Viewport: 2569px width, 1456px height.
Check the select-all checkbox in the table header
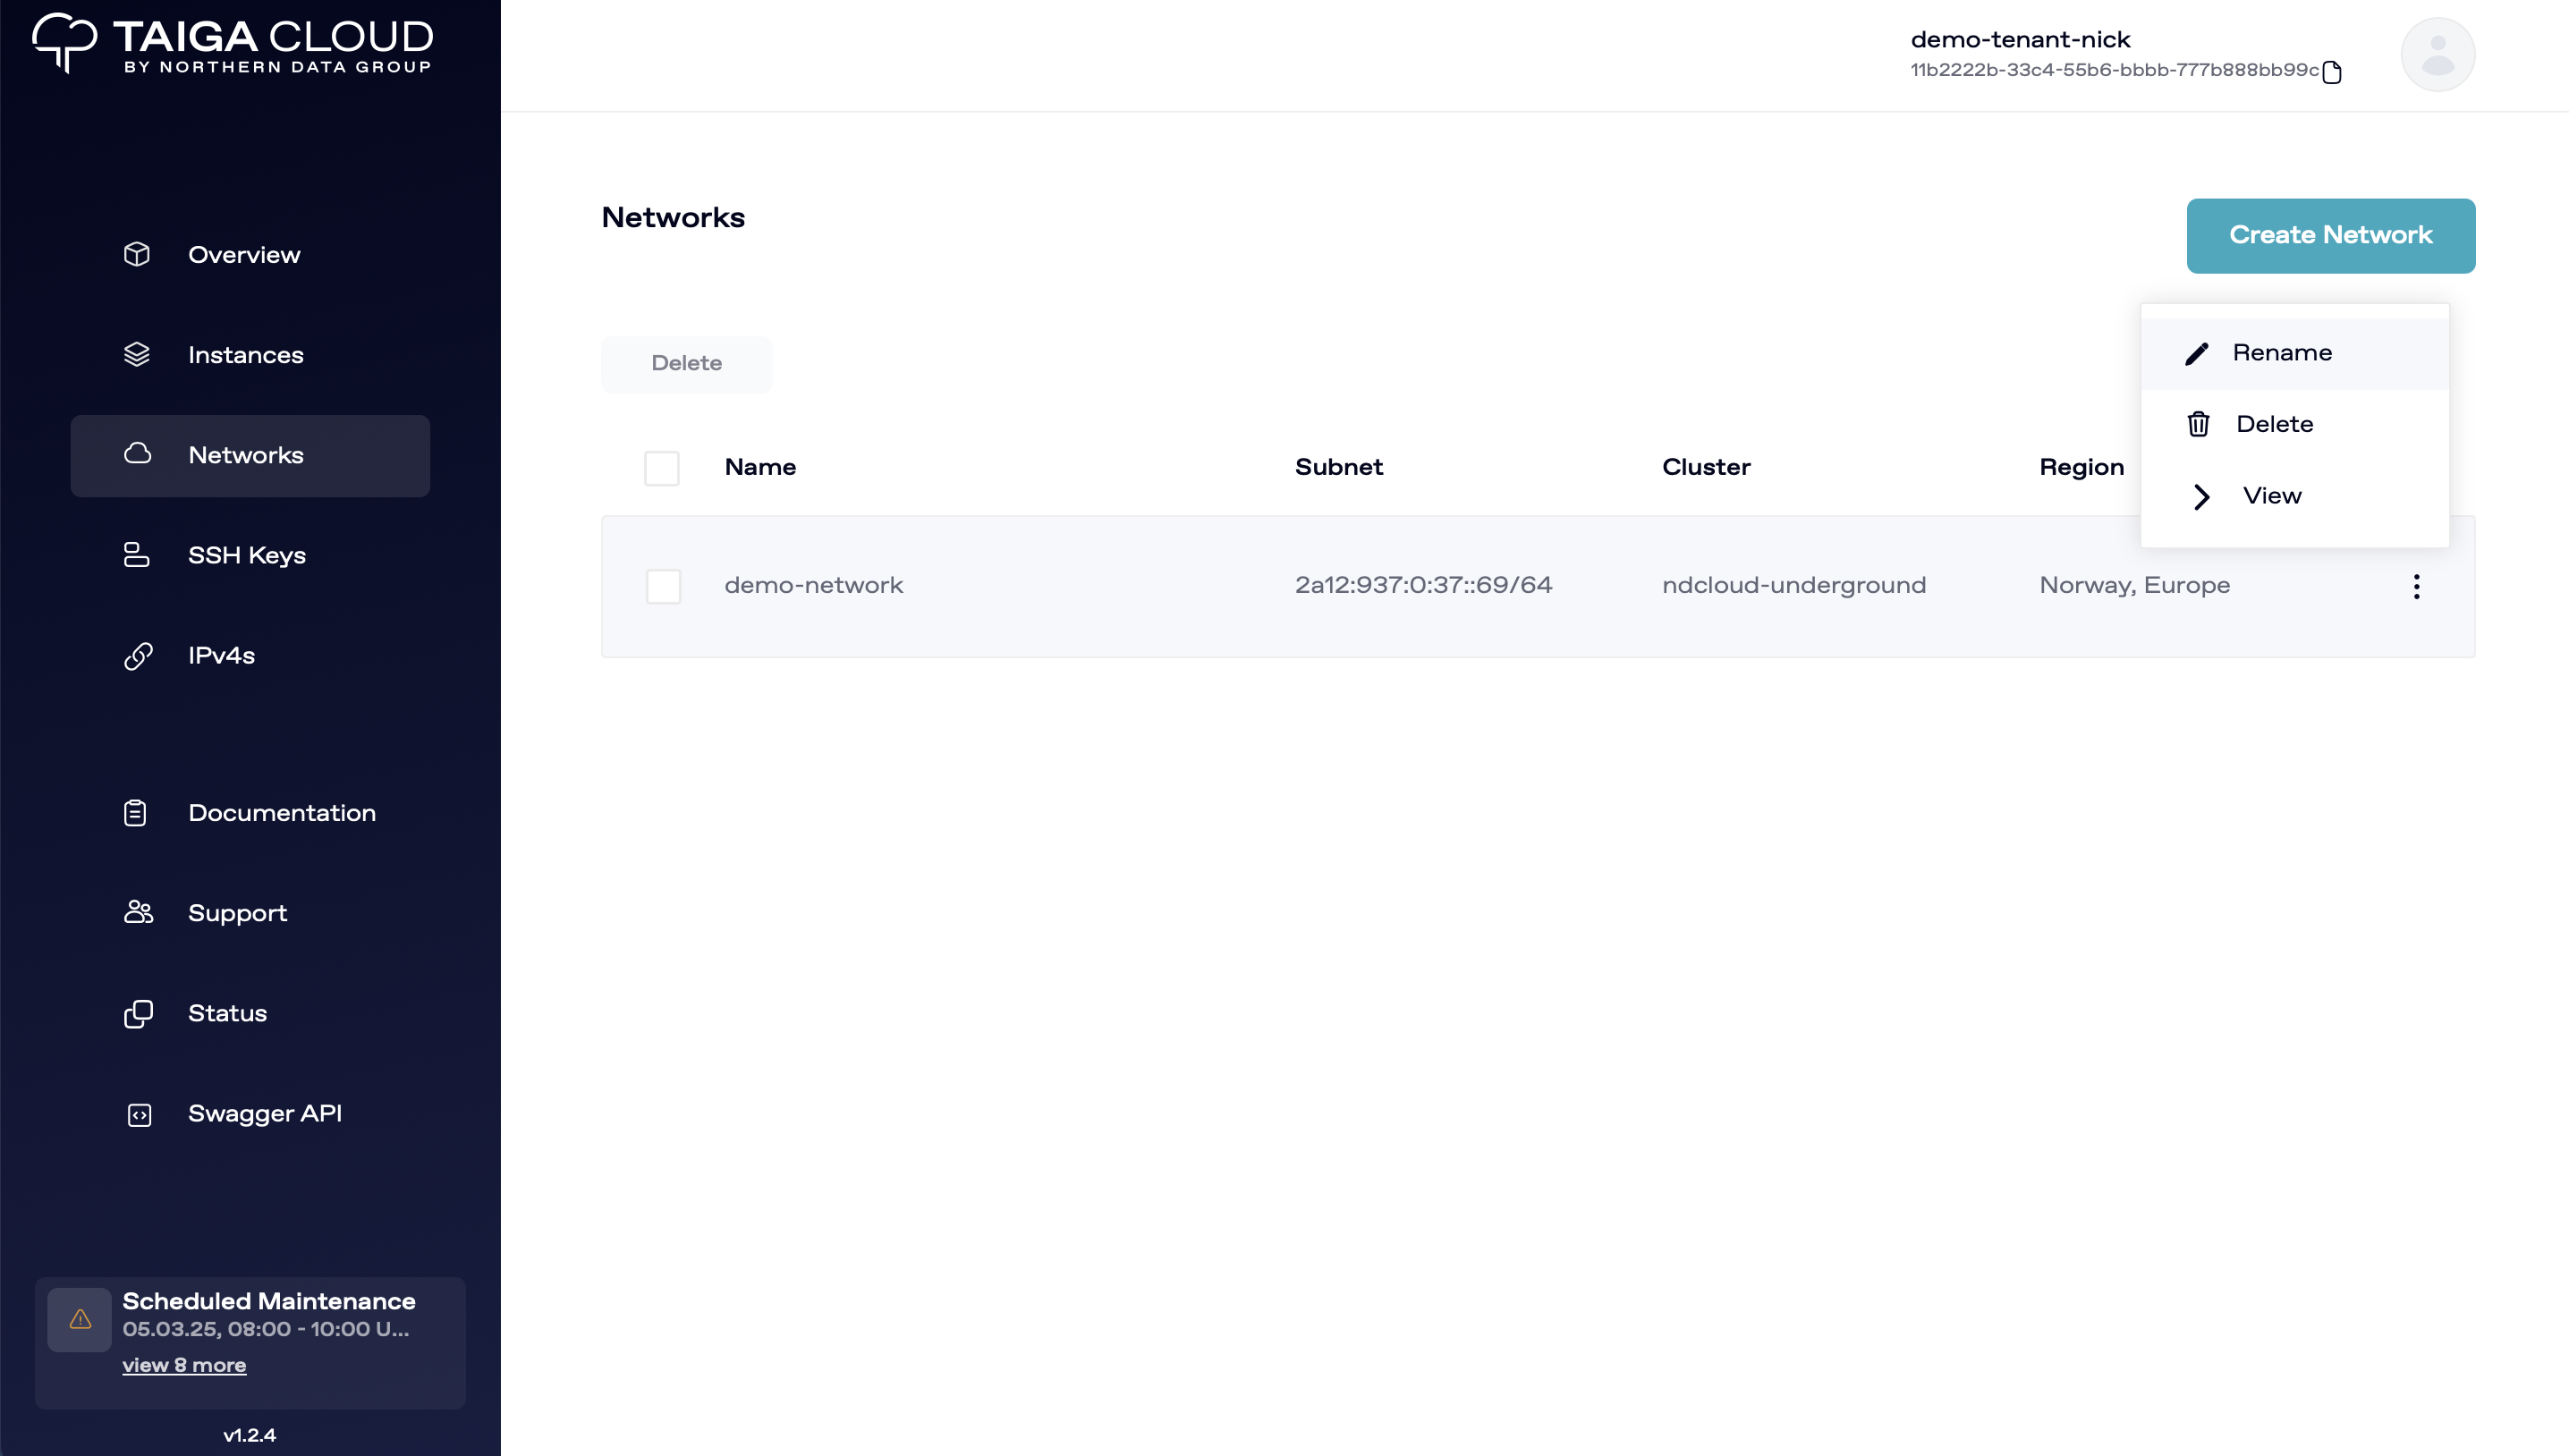[x=662, y=468]
